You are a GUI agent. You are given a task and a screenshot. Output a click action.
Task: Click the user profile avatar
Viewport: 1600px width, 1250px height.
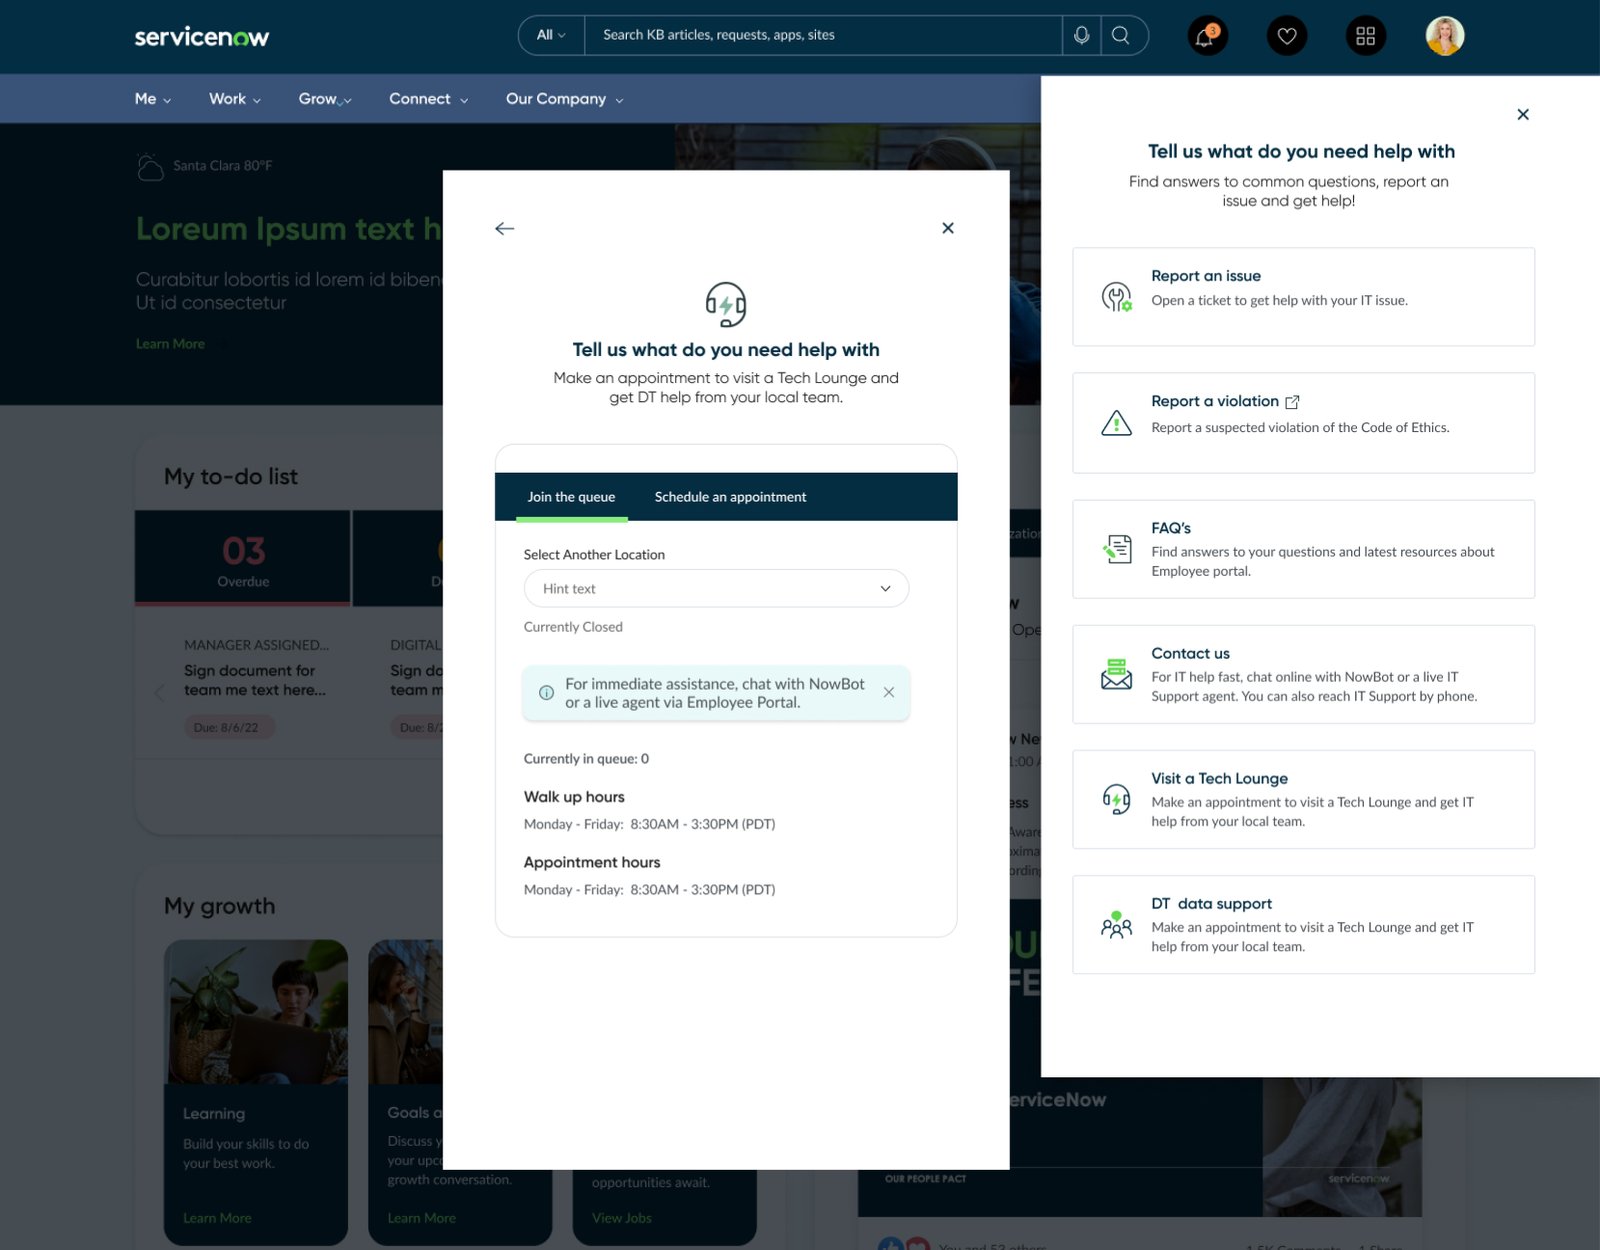coord(1445,36)
